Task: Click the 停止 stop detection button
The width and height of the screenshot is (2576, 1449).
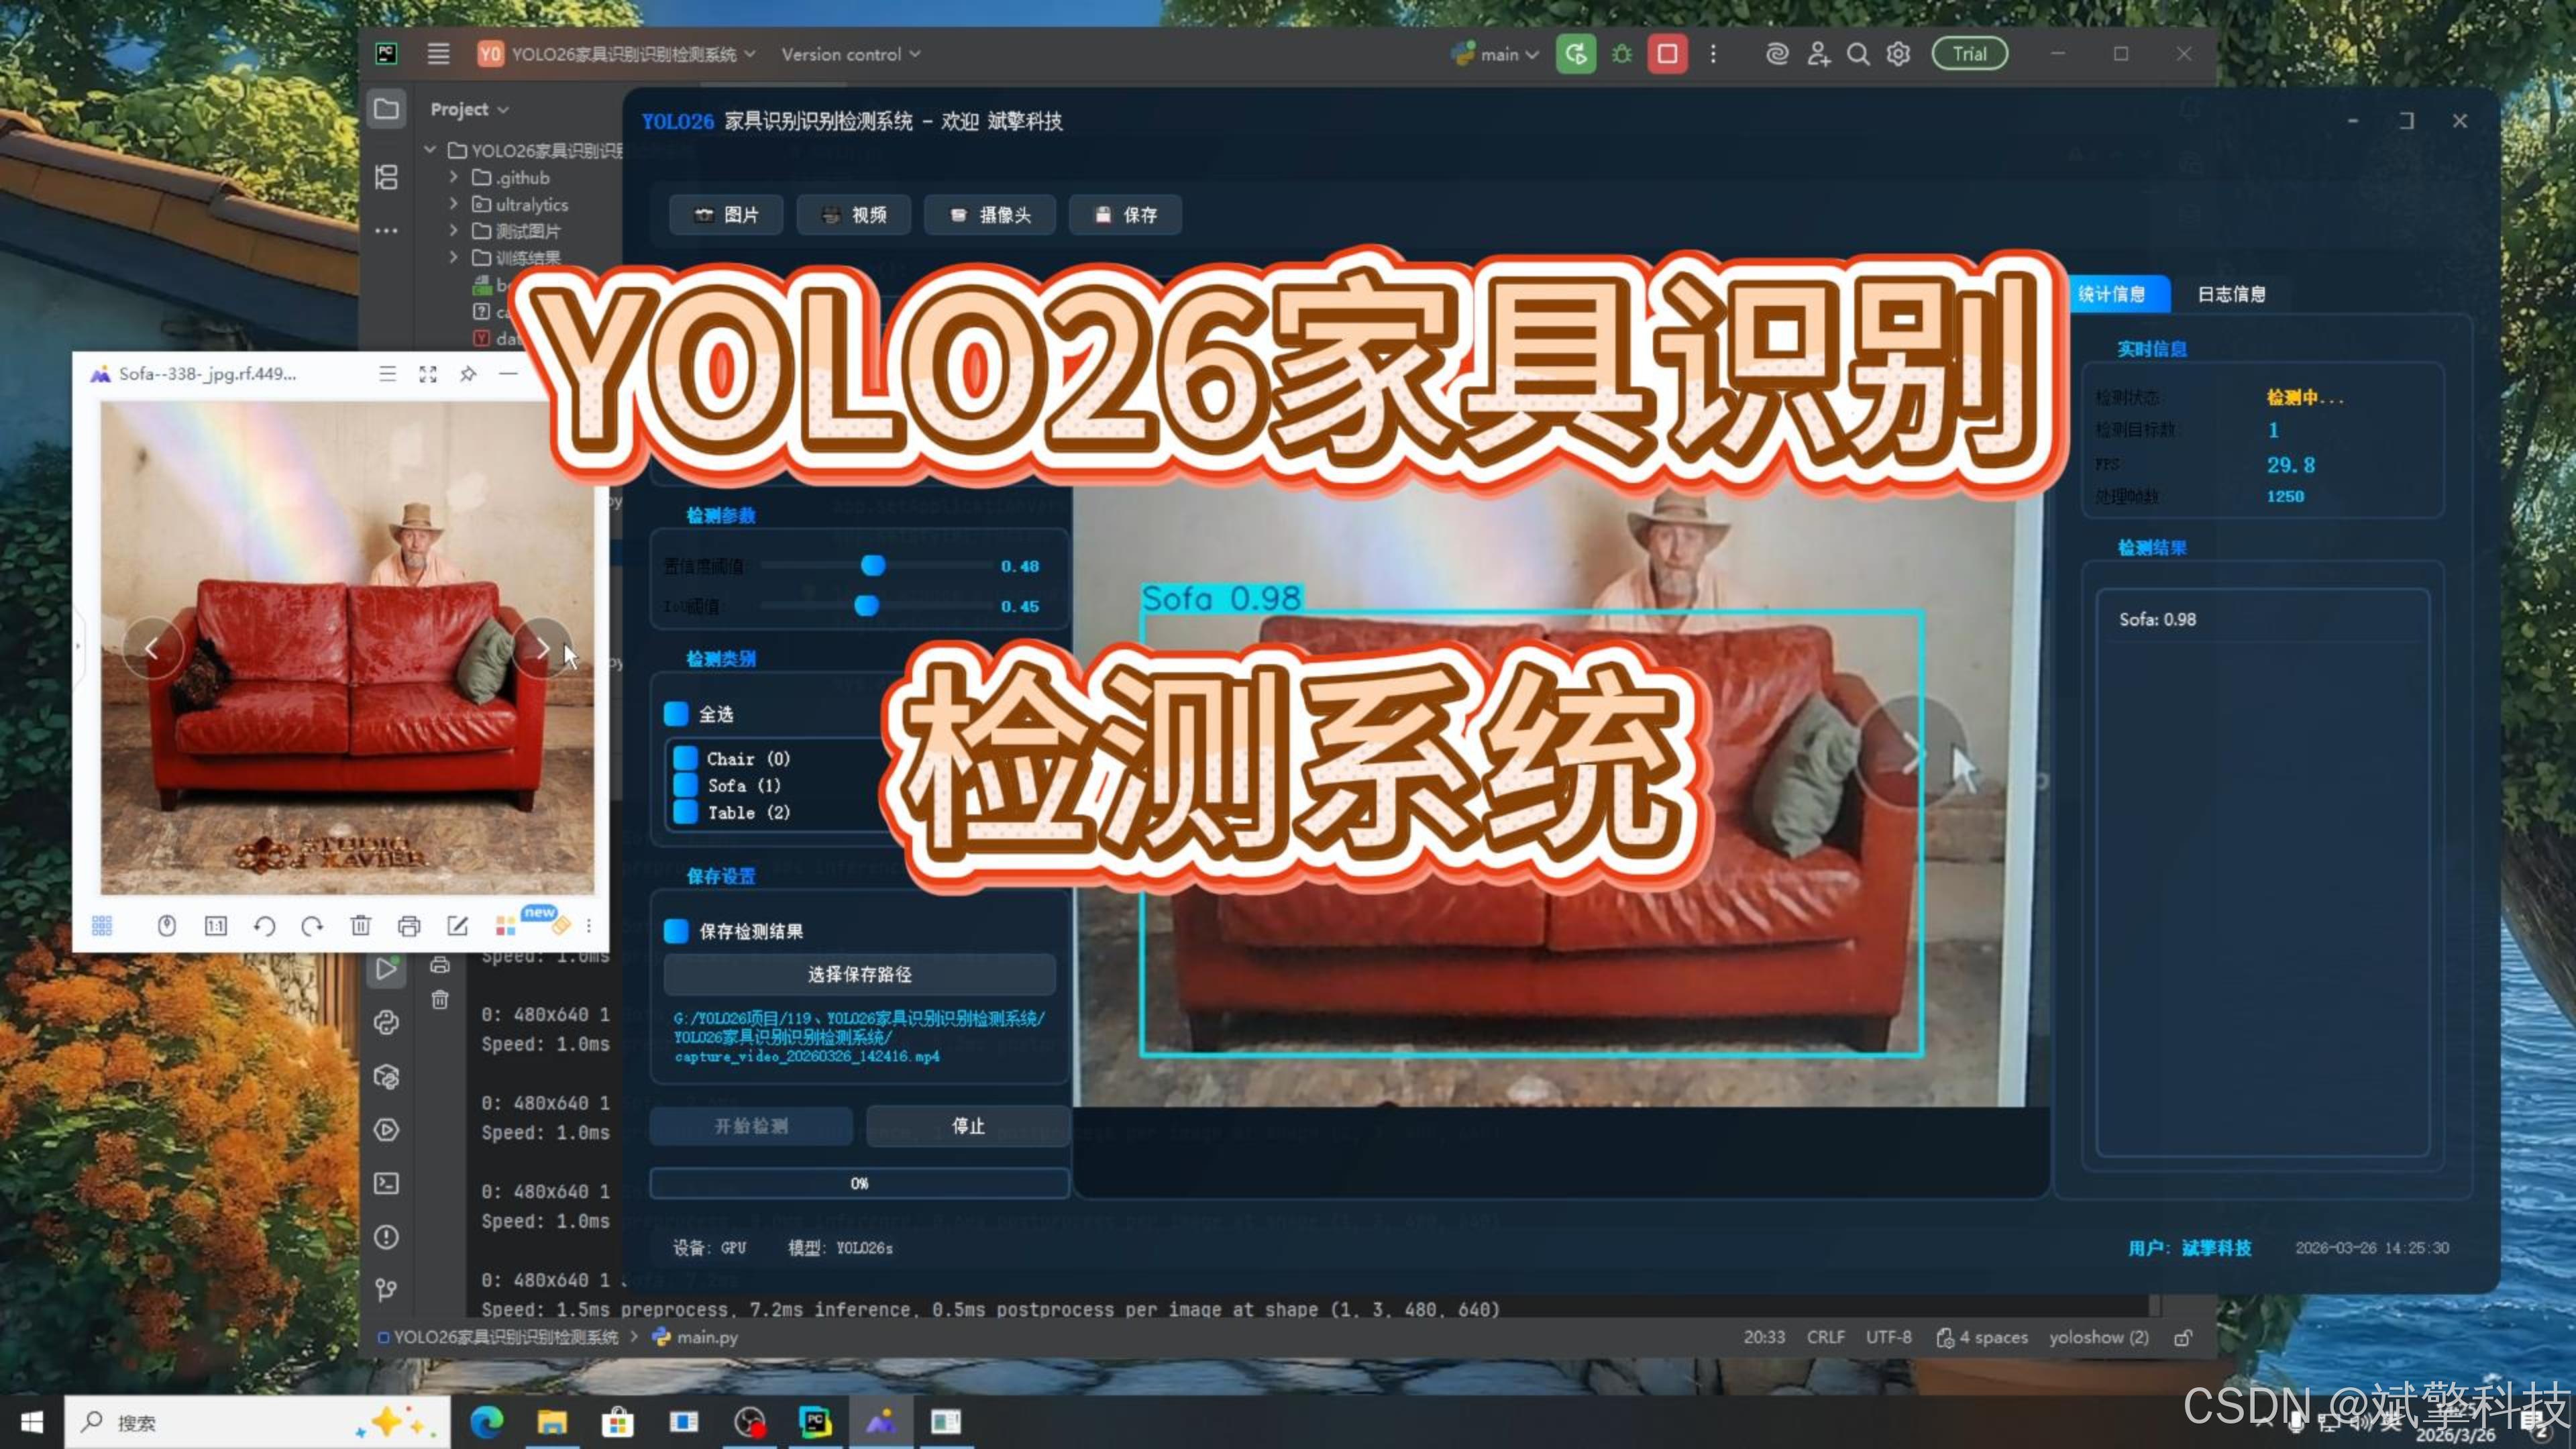Action: 967,1126
